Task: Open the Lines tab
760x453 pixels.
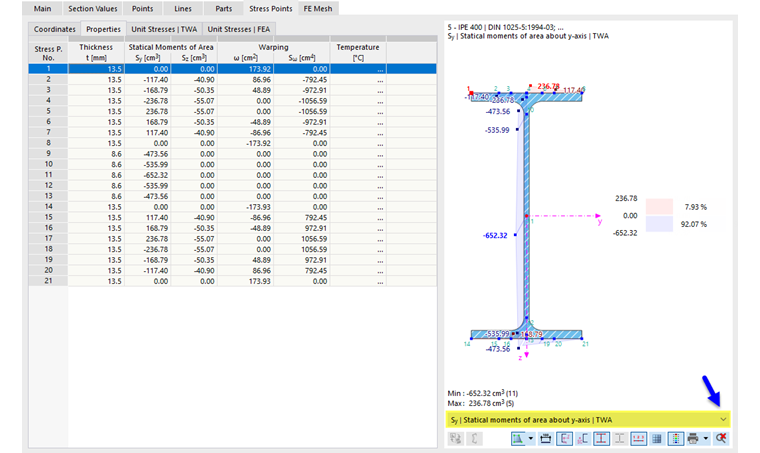Action: coord(183,9)
